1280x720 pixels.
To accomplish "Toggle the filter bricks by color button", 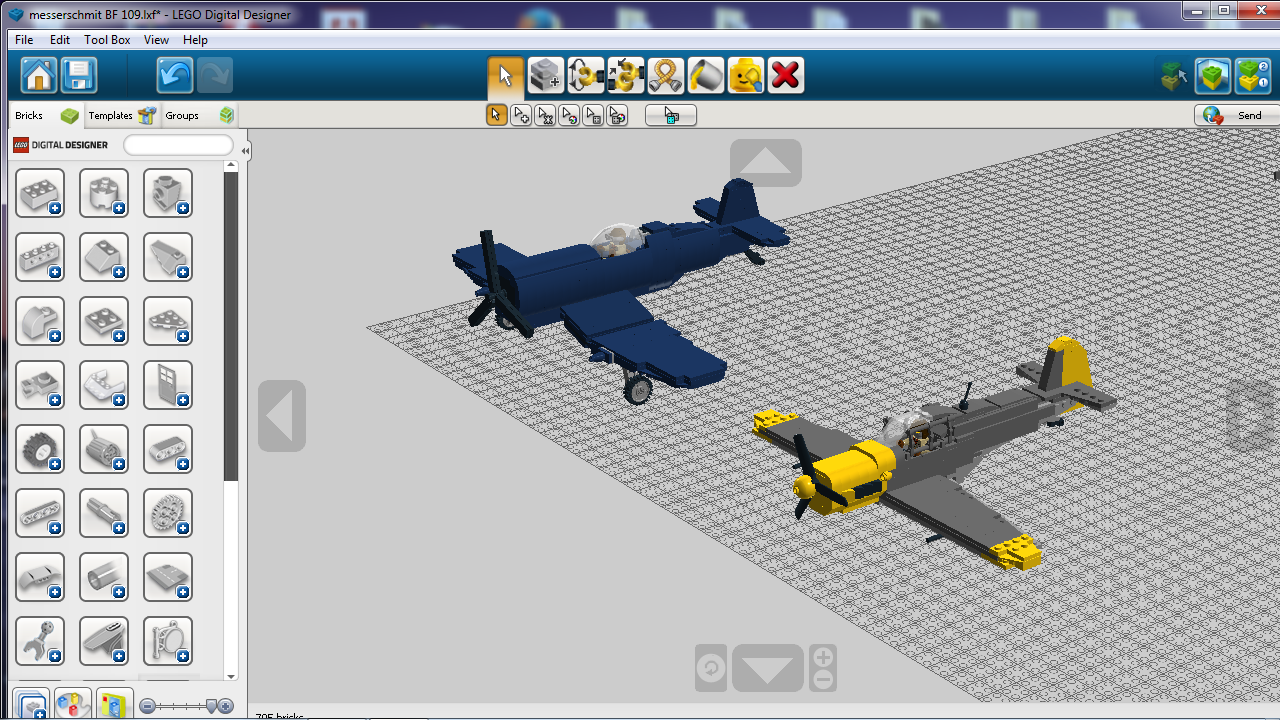I will [x=72, y=705].
